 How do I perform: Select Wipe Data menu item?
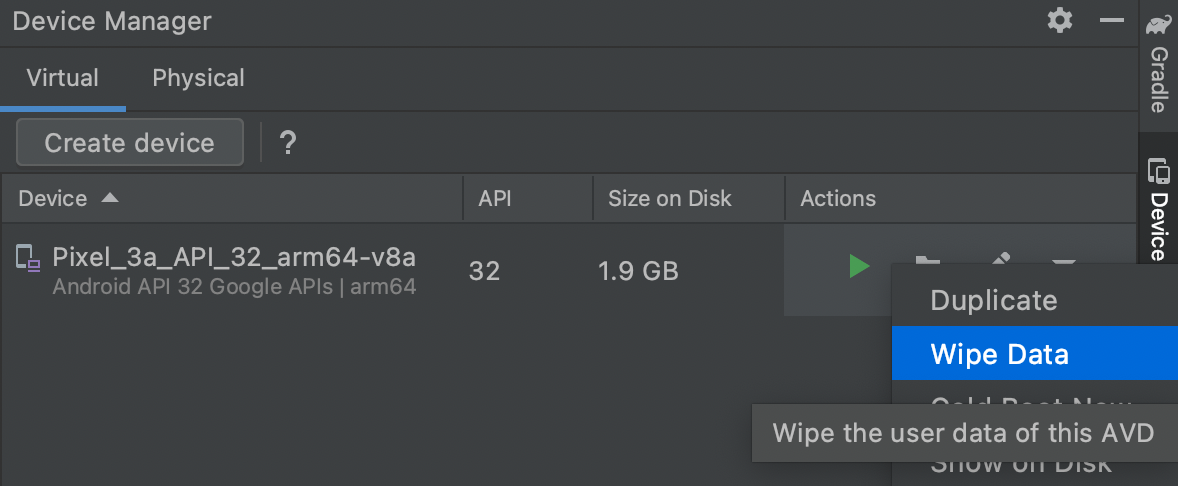click(999, 354)
